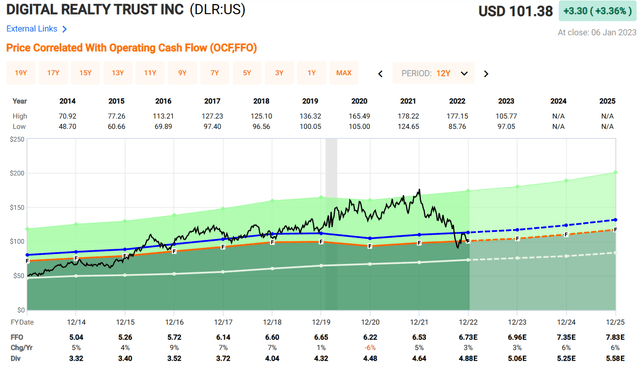The width and height of the screenshot is (640, 366).
Task: Select the 5Y period button
Action: pos(247,73)
